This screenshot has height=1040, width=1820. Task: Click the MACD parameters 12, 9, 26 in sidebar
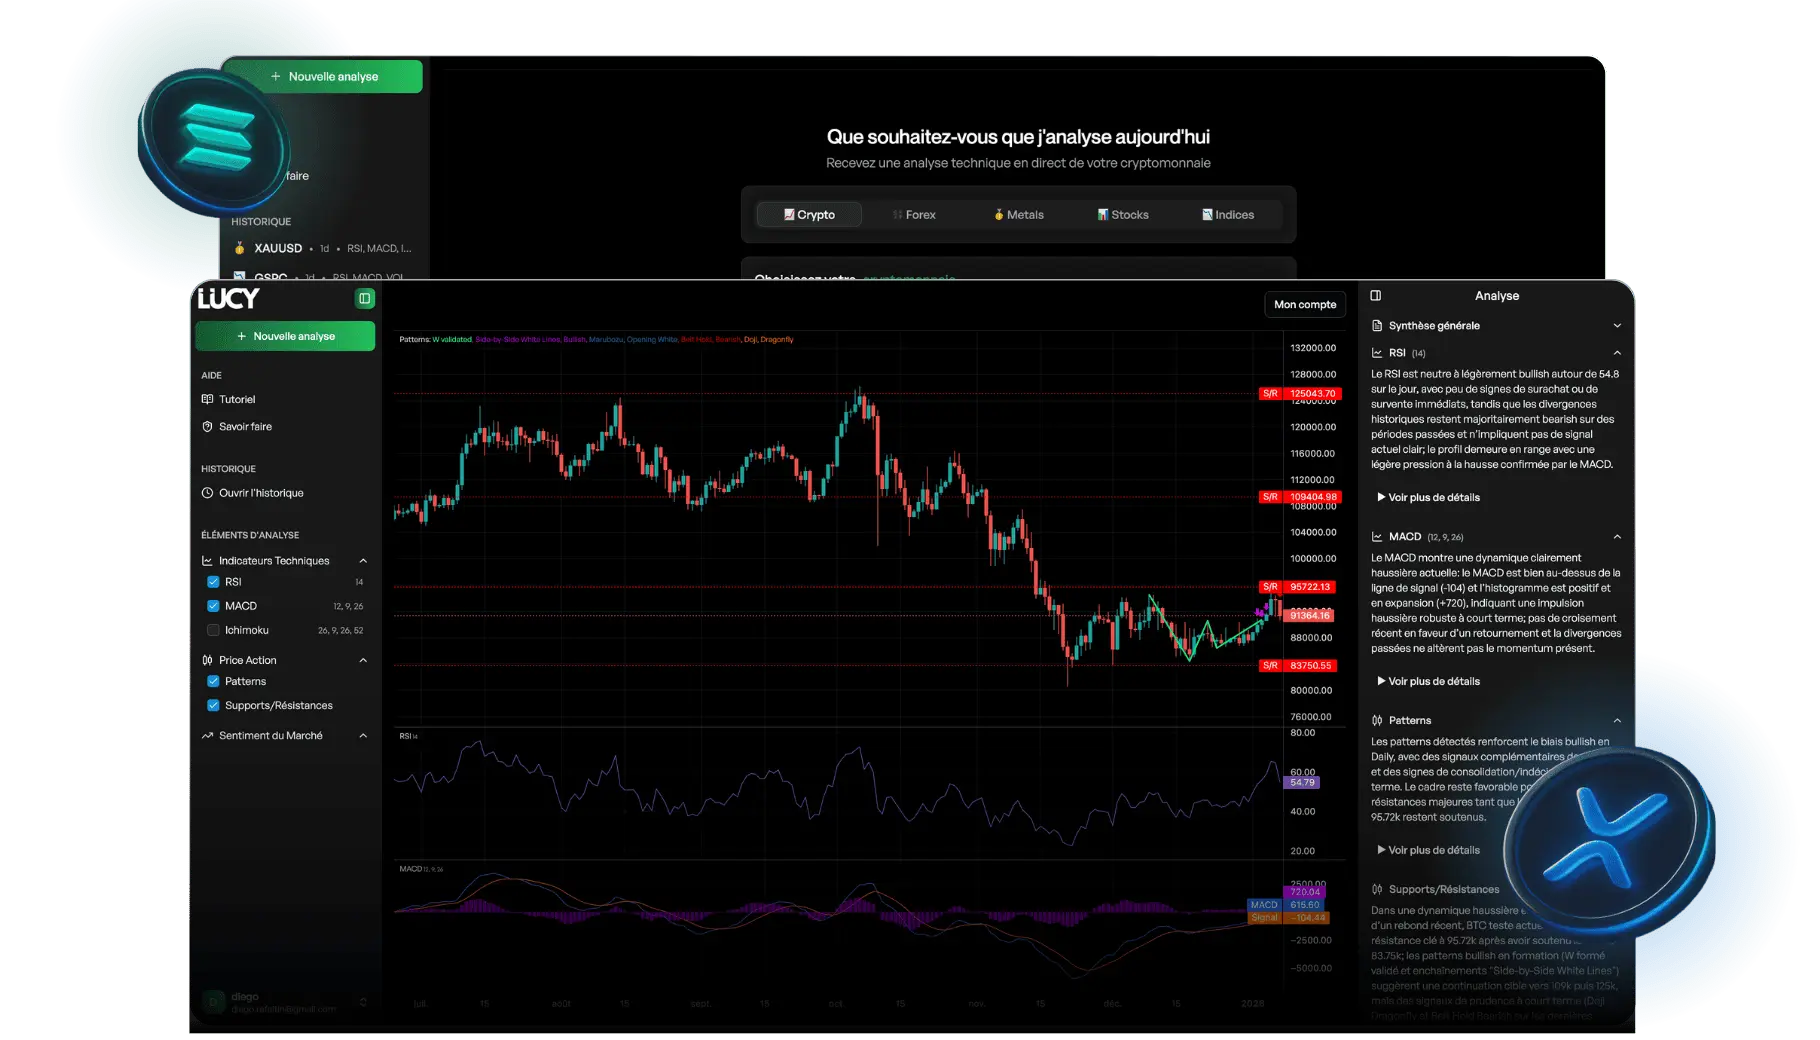coord(348,607)
